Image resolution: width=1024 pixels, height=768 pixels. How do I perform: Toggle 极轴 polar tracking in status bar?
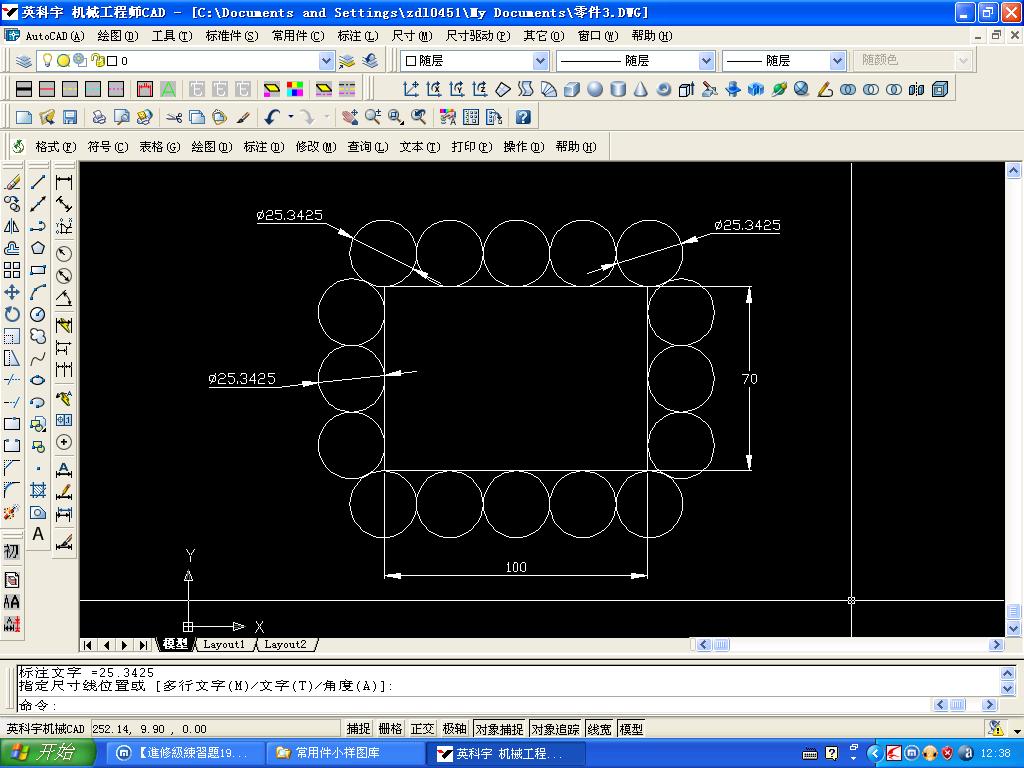tap(454, 729)
